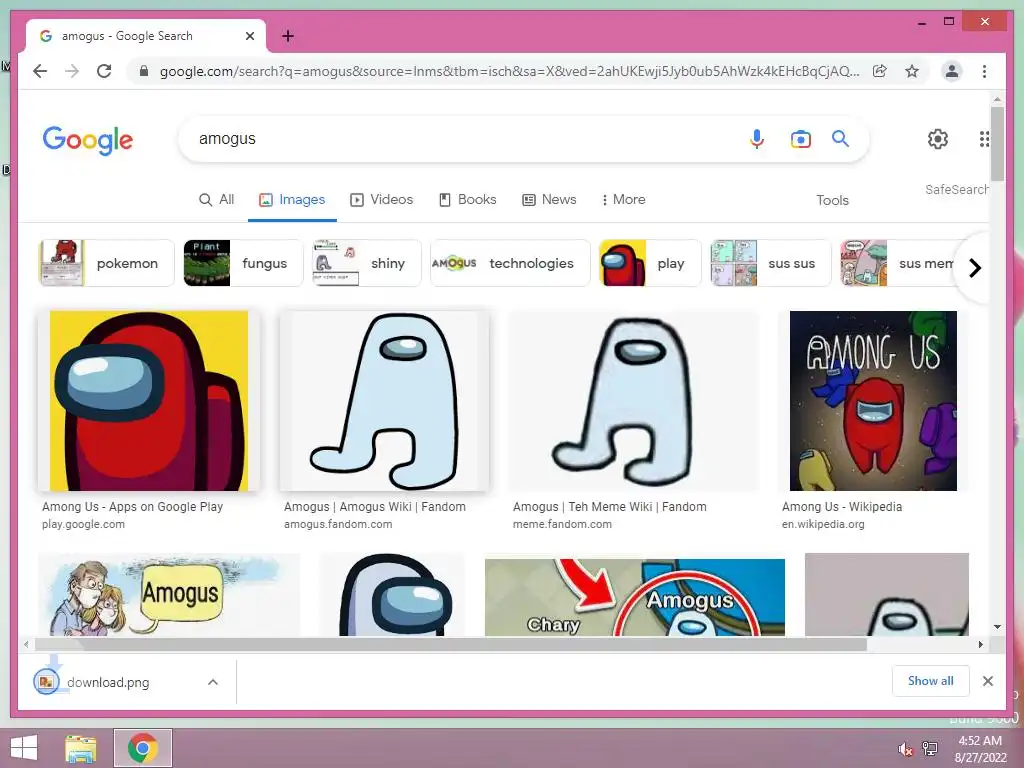Screen dimensions: 1024x768
Task: Apply the shiny suggestion chip
Action: pyautogui.click(x=366, y=263)
